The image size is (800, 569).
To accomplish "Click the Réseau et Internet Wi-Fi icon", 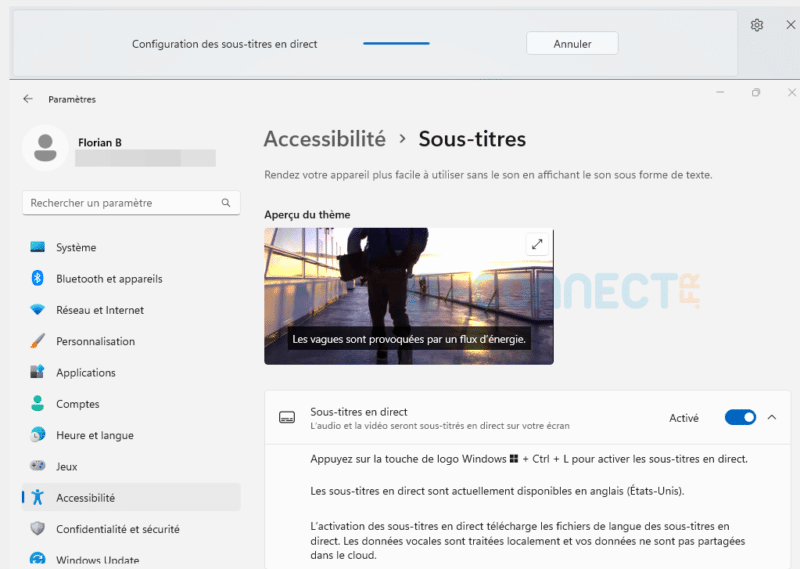I will pyautogui.click(x=38, y=310).
